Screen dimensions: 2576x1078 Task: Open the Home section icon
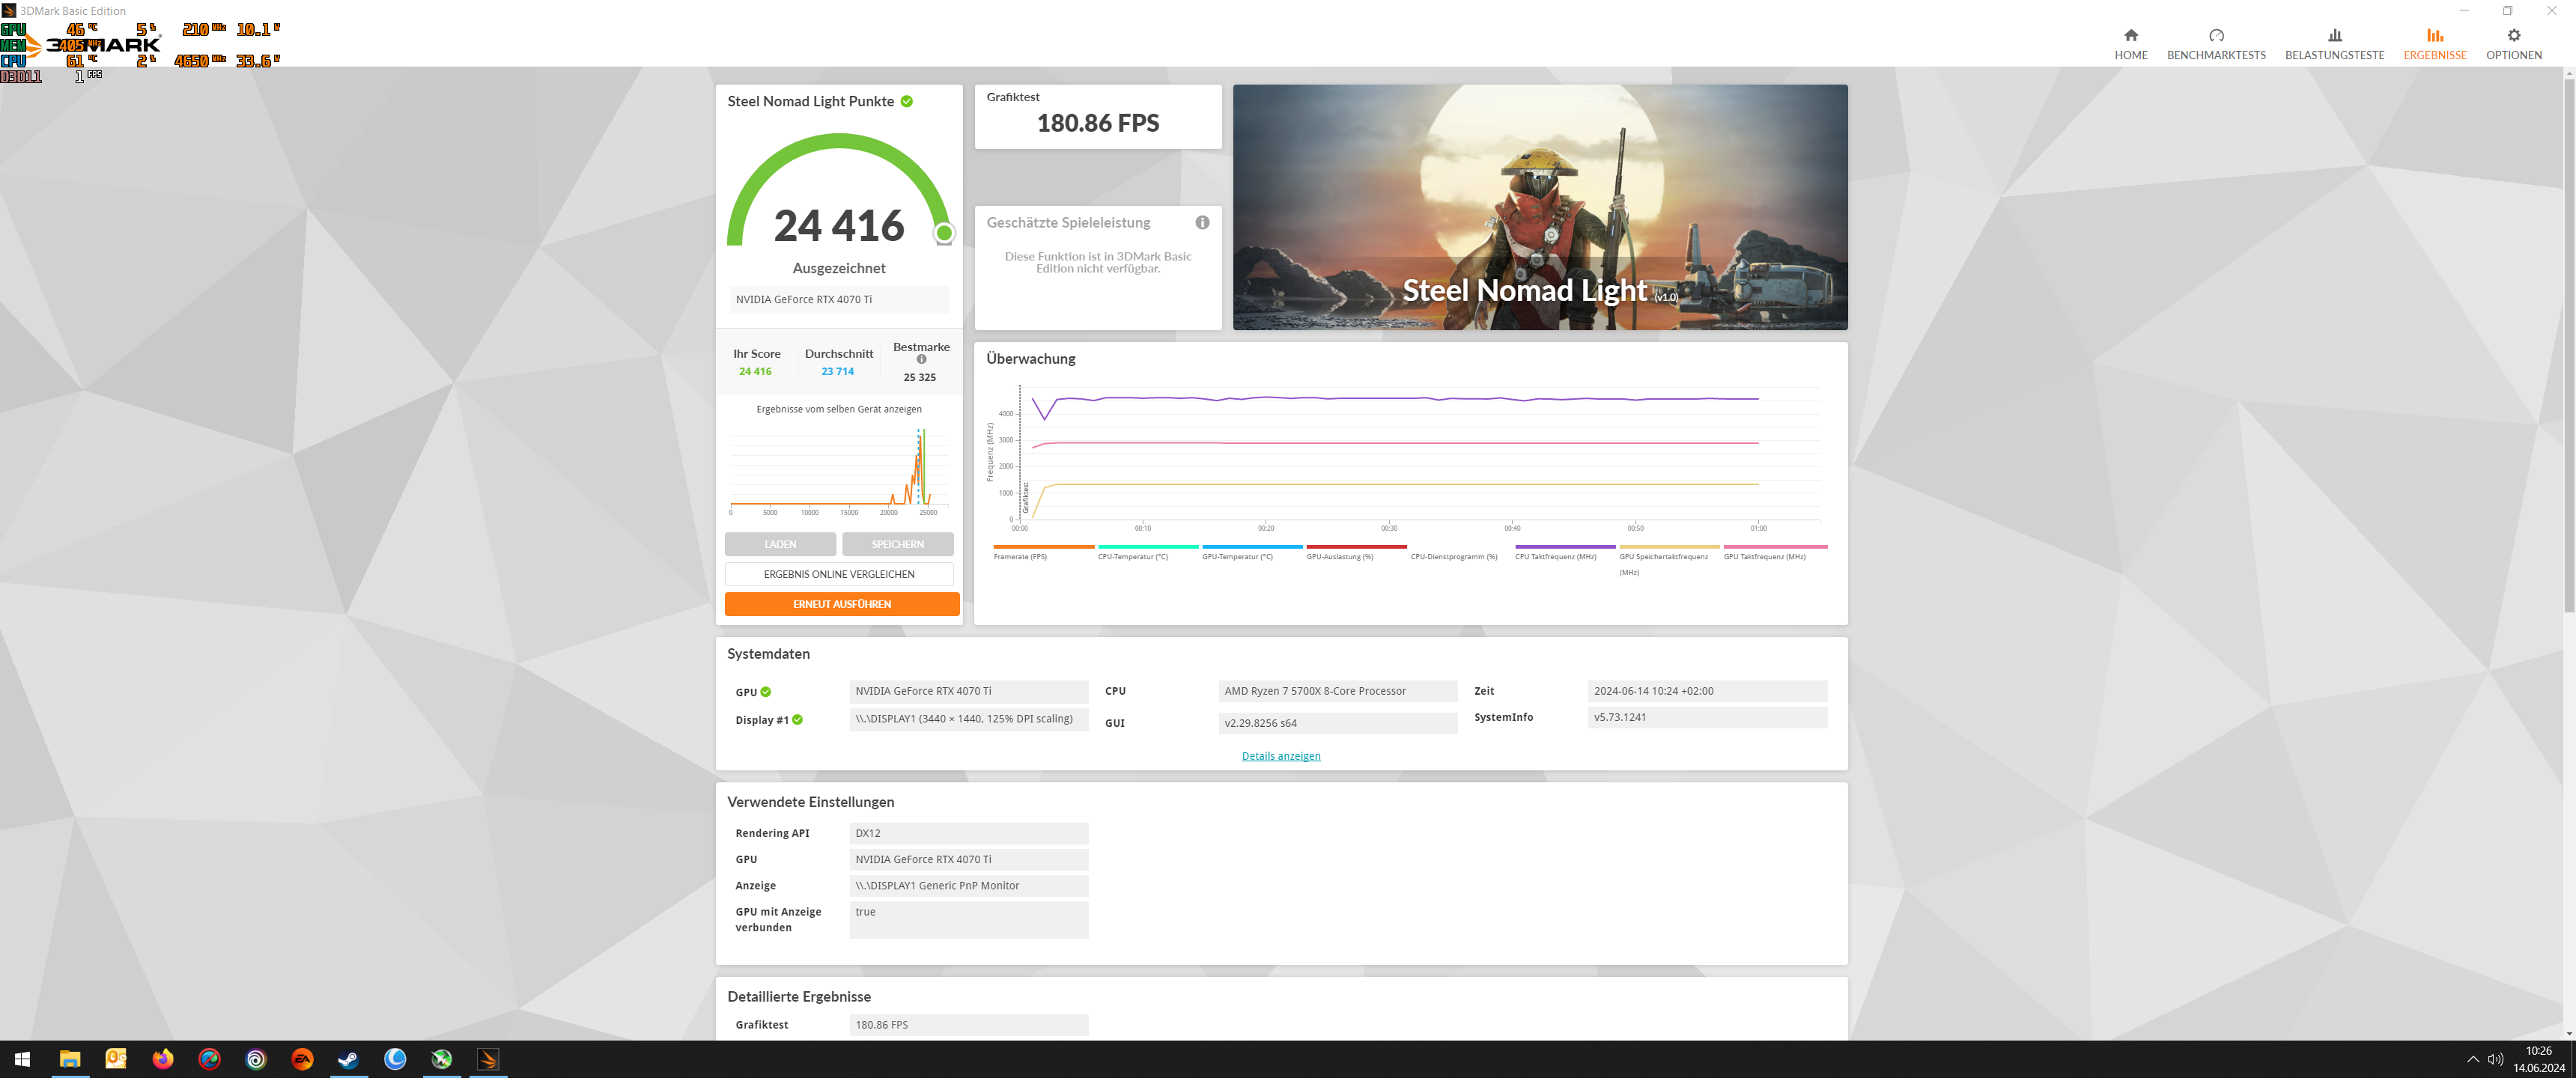click(2130, 35)
